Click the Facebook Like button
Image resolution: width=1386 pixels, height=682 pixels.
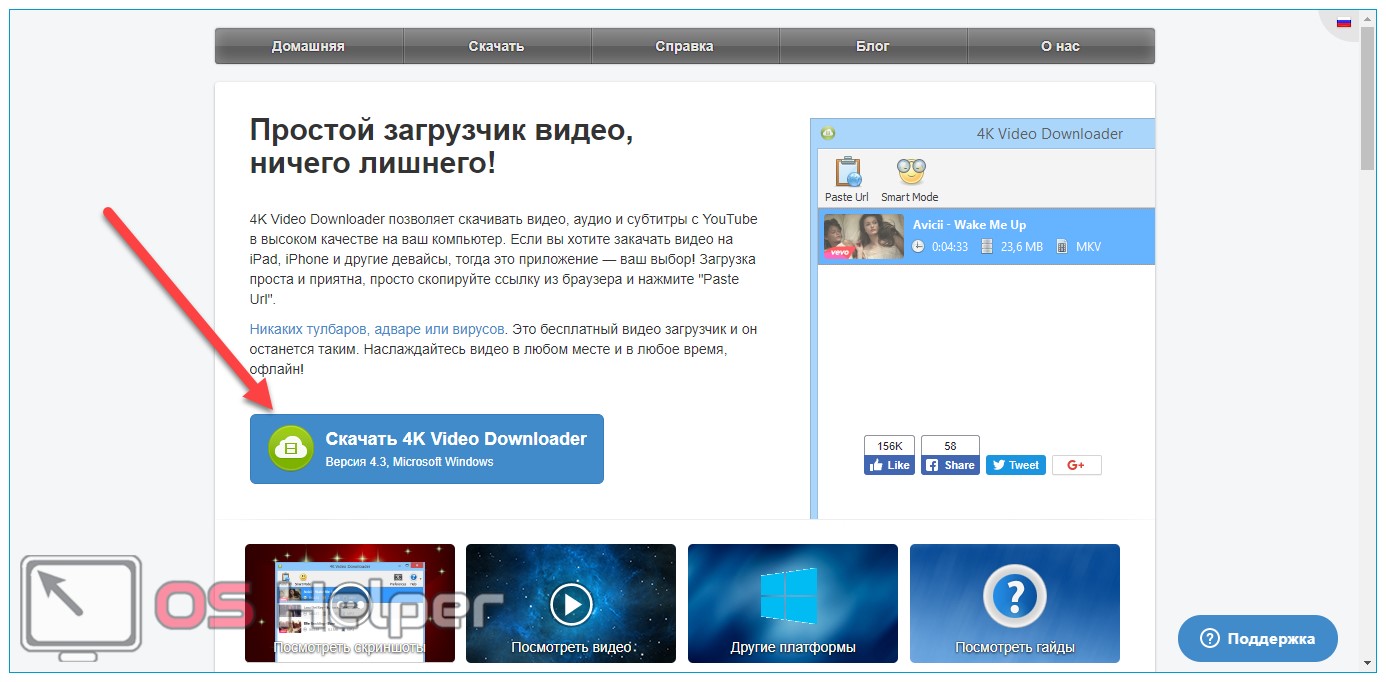(x=889, y=465)
